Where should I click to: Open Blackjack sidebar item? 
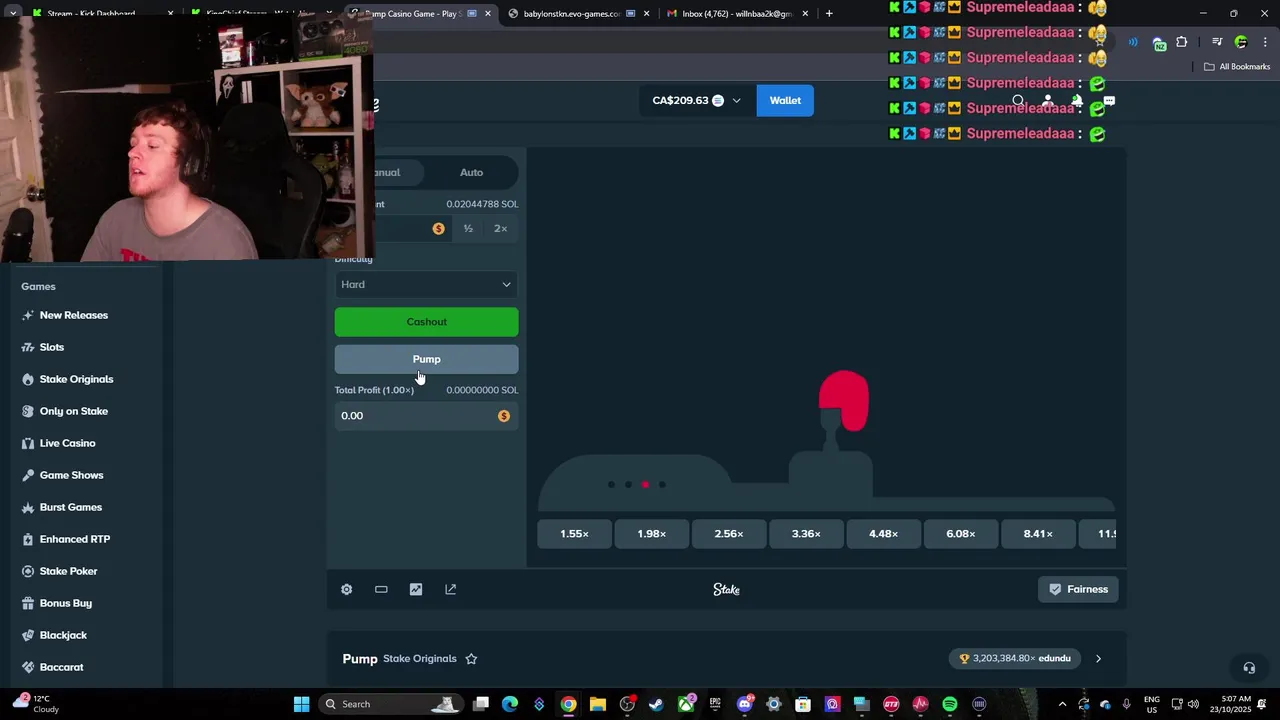coord(63,636)
